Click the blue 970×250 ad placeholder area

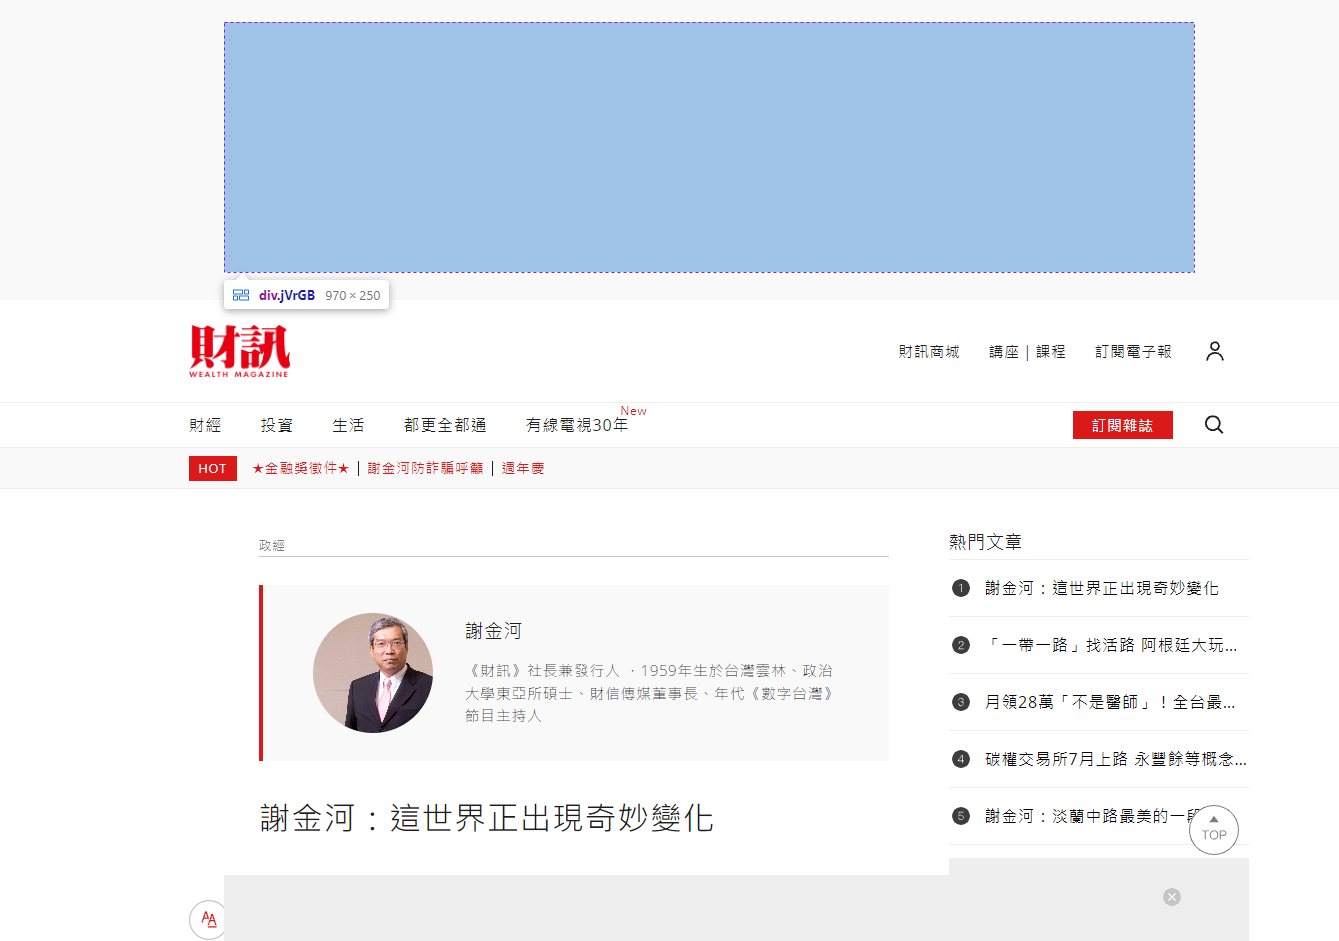pyautogui.click(x=709, y=146)
